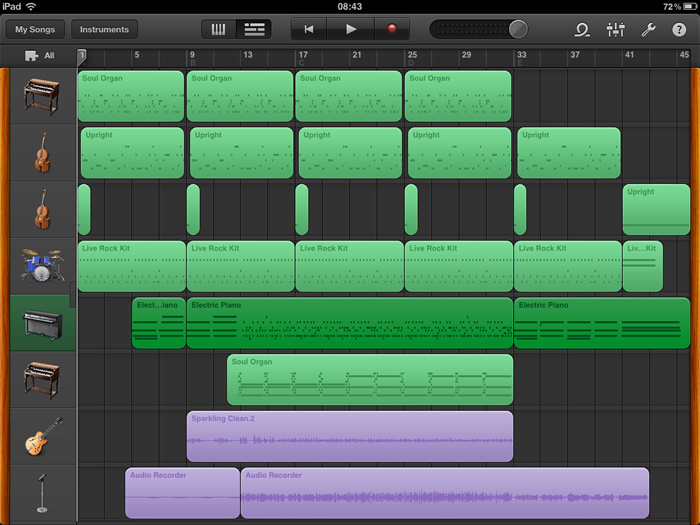The height and width of the screenshot is (525, 700).
Task: Open My Songs browser
Action: tap(35, 29)
